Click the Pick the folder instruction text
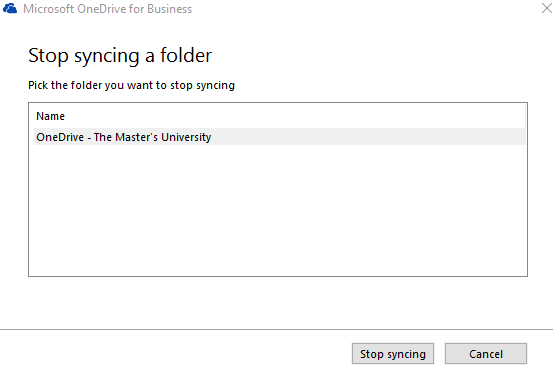The width and height of the screenshot is (553, 370). tap(131, 85)
